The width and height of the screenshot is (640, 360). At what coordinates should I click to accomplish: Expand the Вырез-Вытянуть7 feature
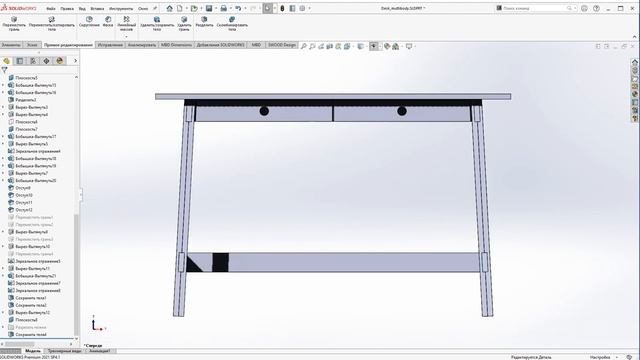point(3,173)
